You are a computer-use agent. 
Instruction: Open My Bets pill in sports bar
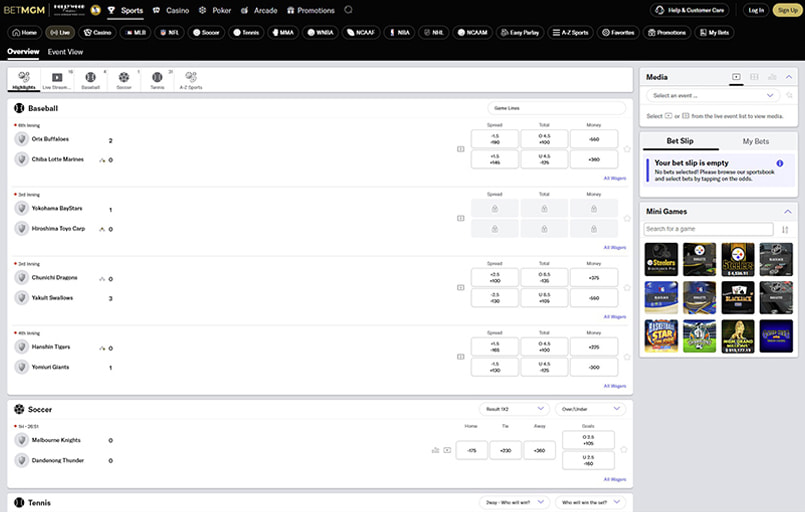(x=714, y=32)
